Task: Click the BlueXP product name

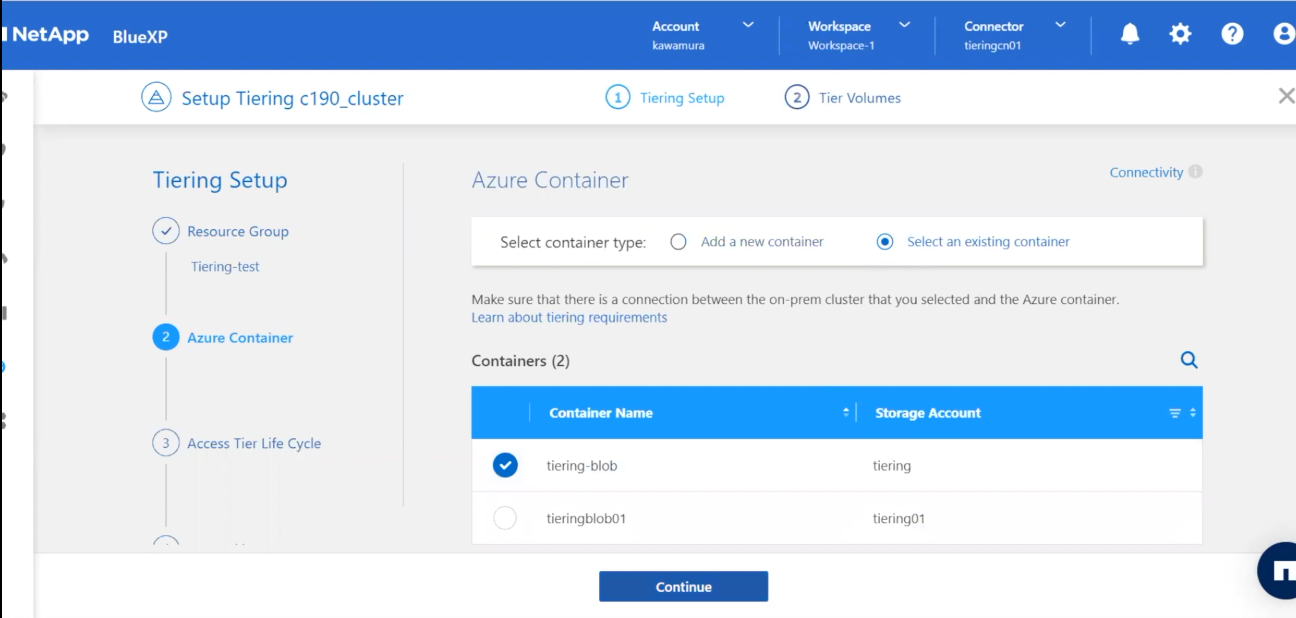Action: [140, 36]
